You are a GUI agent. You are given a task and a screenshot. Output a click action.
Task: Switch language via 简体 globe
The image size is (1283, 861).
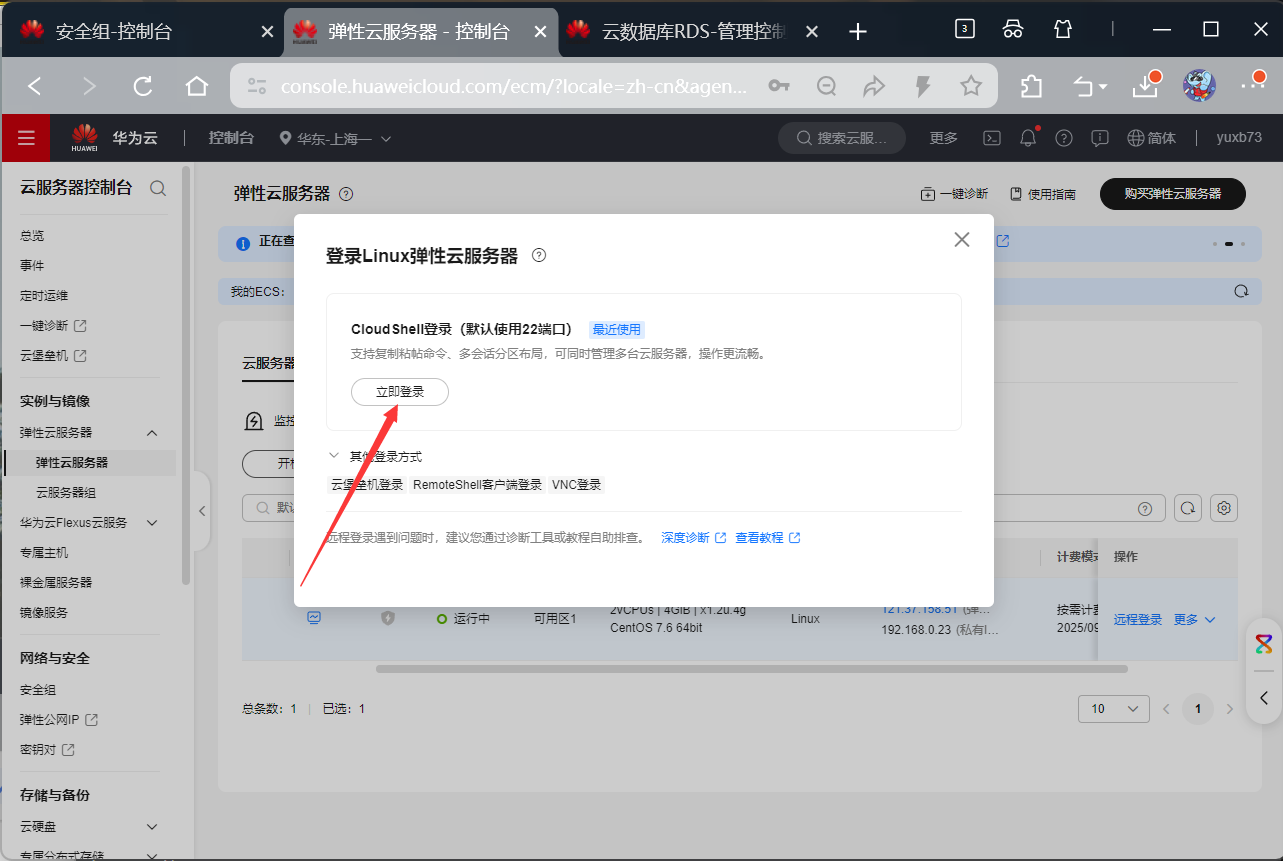[1151, 138]
